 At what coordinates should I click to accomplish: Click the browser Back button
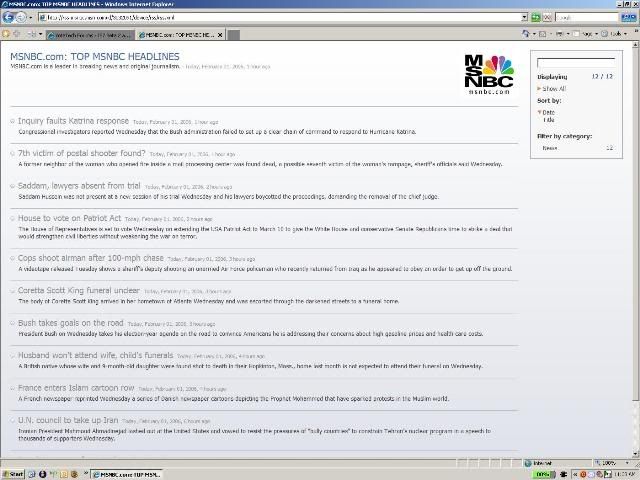10,18
